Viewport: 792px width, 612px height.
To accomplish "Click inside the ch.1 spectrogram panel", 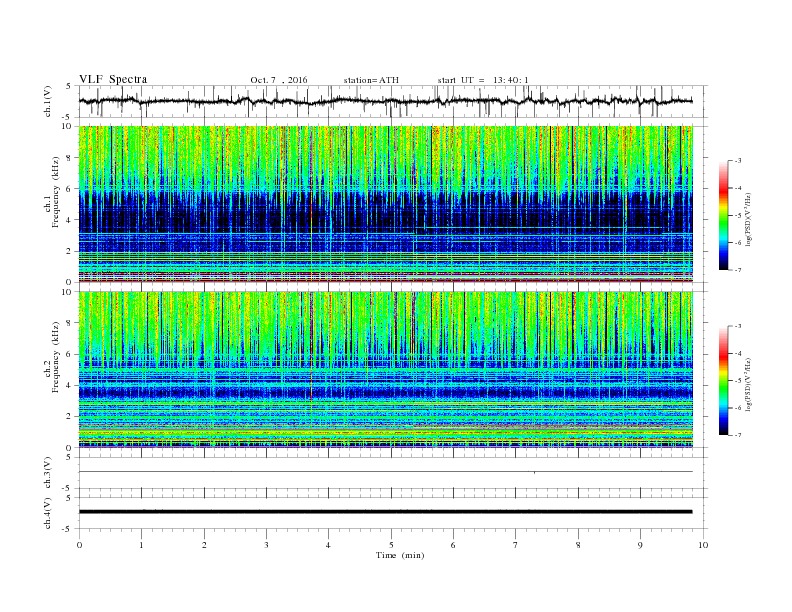I will coord(386,204).
